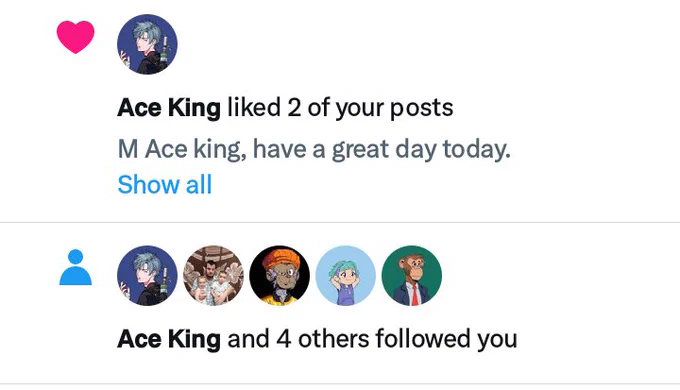680x390 pixels.
Task: Click the word 'liked' in the notification
Action: [x=254, y=107]
